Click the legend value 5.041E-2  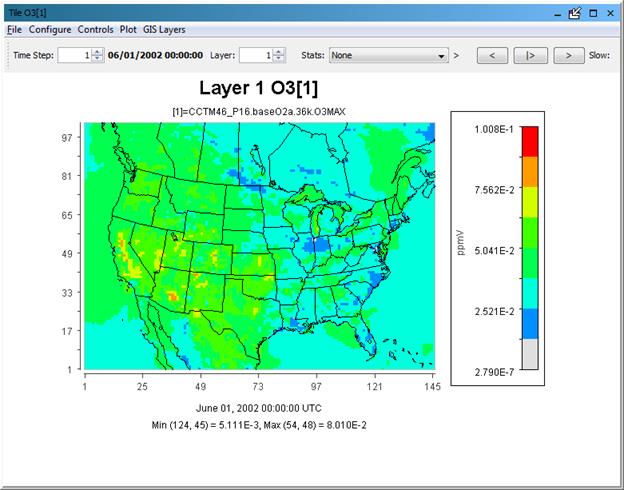tap(494, 251)
